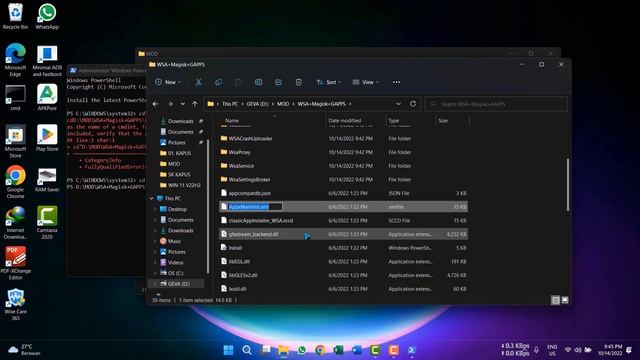
Task: Open Microsoft Edge desktop shortcut
Action: click(16, 60)
